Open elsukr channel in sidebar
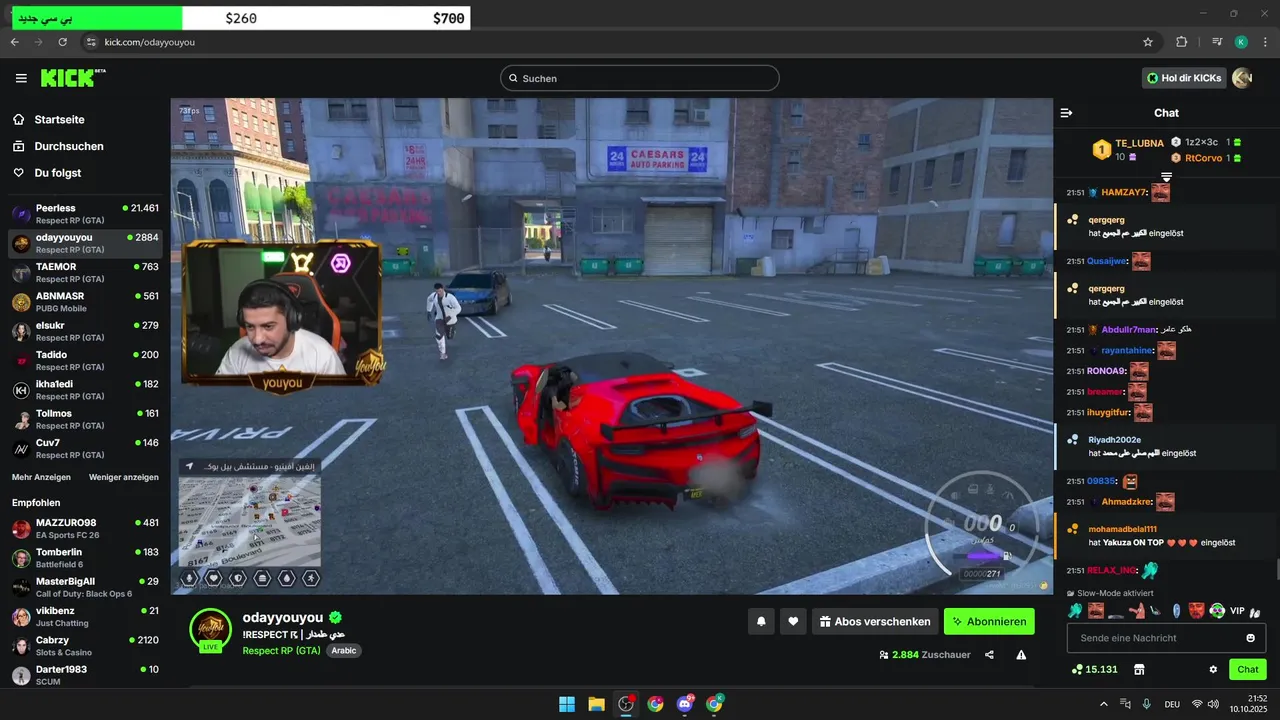 [x=85, y=331]
